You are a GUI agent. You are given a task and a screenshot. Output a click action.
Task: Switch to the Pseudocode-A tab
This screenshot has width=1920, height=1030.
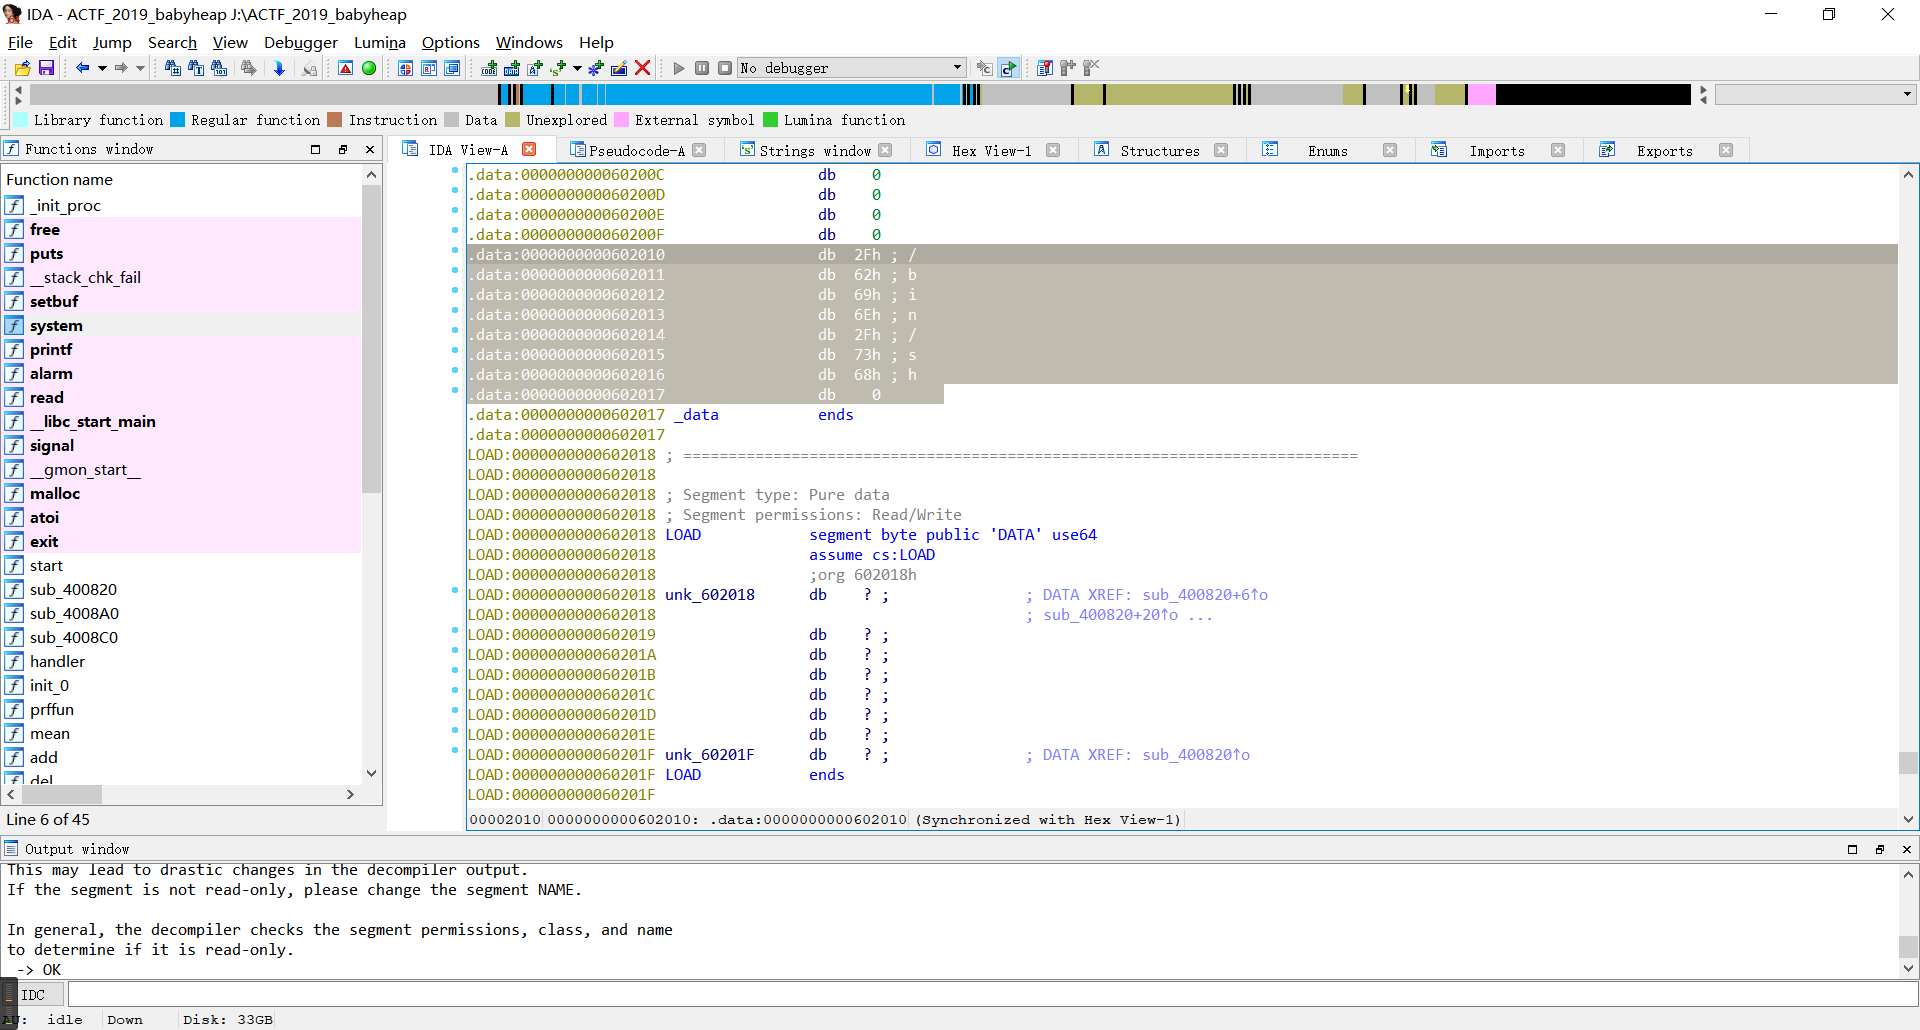[x=636, y=150]
